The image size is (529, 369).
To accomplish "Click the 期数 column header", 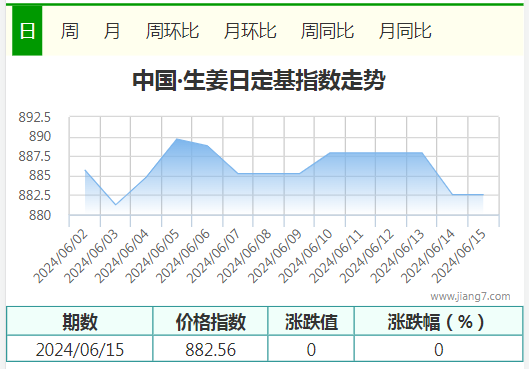I will (80, 321).
